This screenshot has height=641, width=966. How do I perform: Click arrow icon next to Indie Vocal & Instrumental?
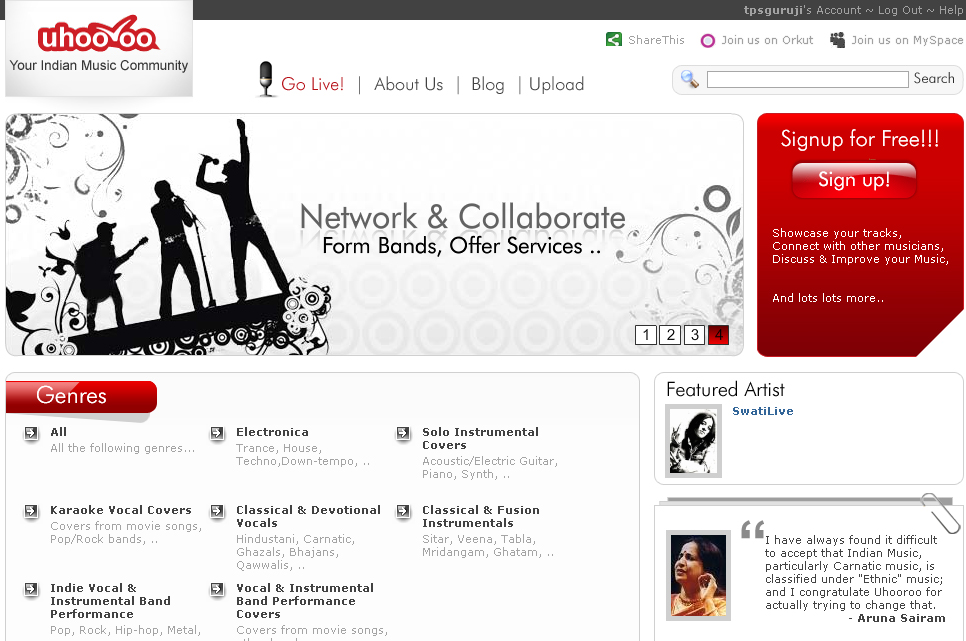click(x=31, y=589)
